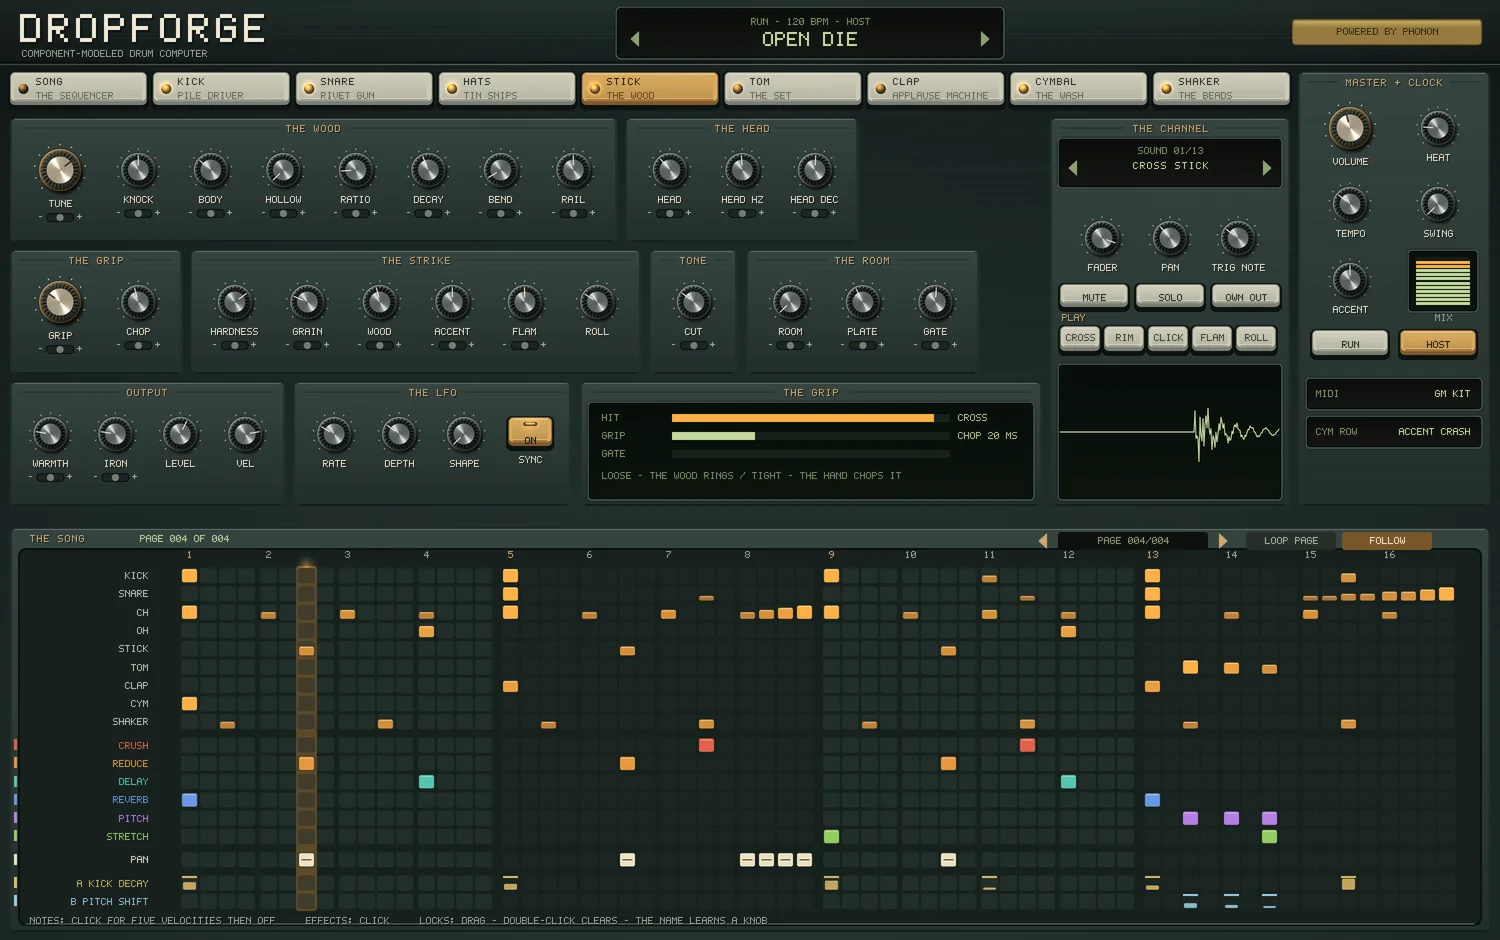Switch to the SNARE Rivet Gun tab

point(365,88)
